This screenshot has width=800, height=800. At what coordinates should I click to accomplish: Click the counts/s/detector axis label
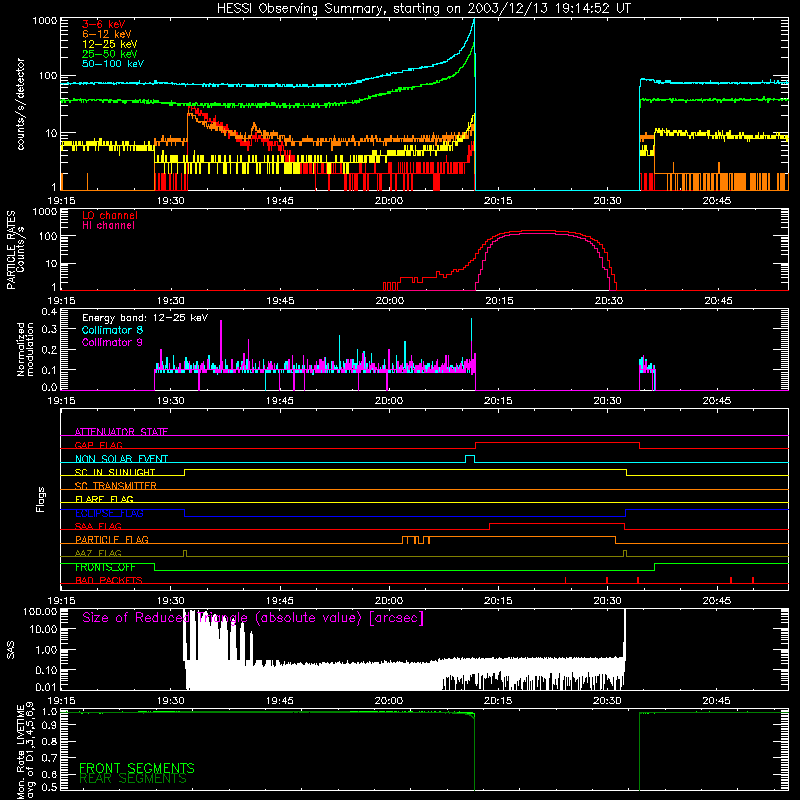point(20,104)
